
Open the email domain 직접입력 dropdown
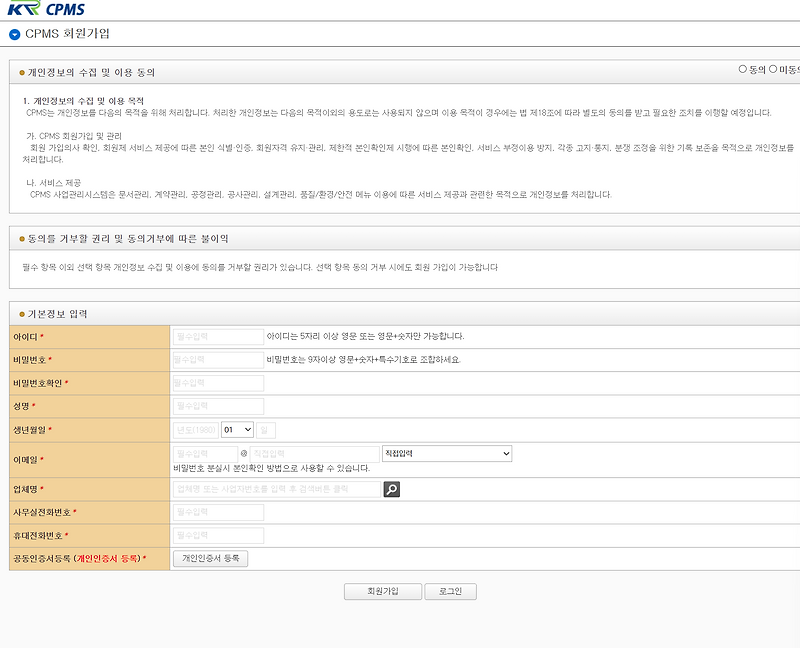(x=445, y=452)
